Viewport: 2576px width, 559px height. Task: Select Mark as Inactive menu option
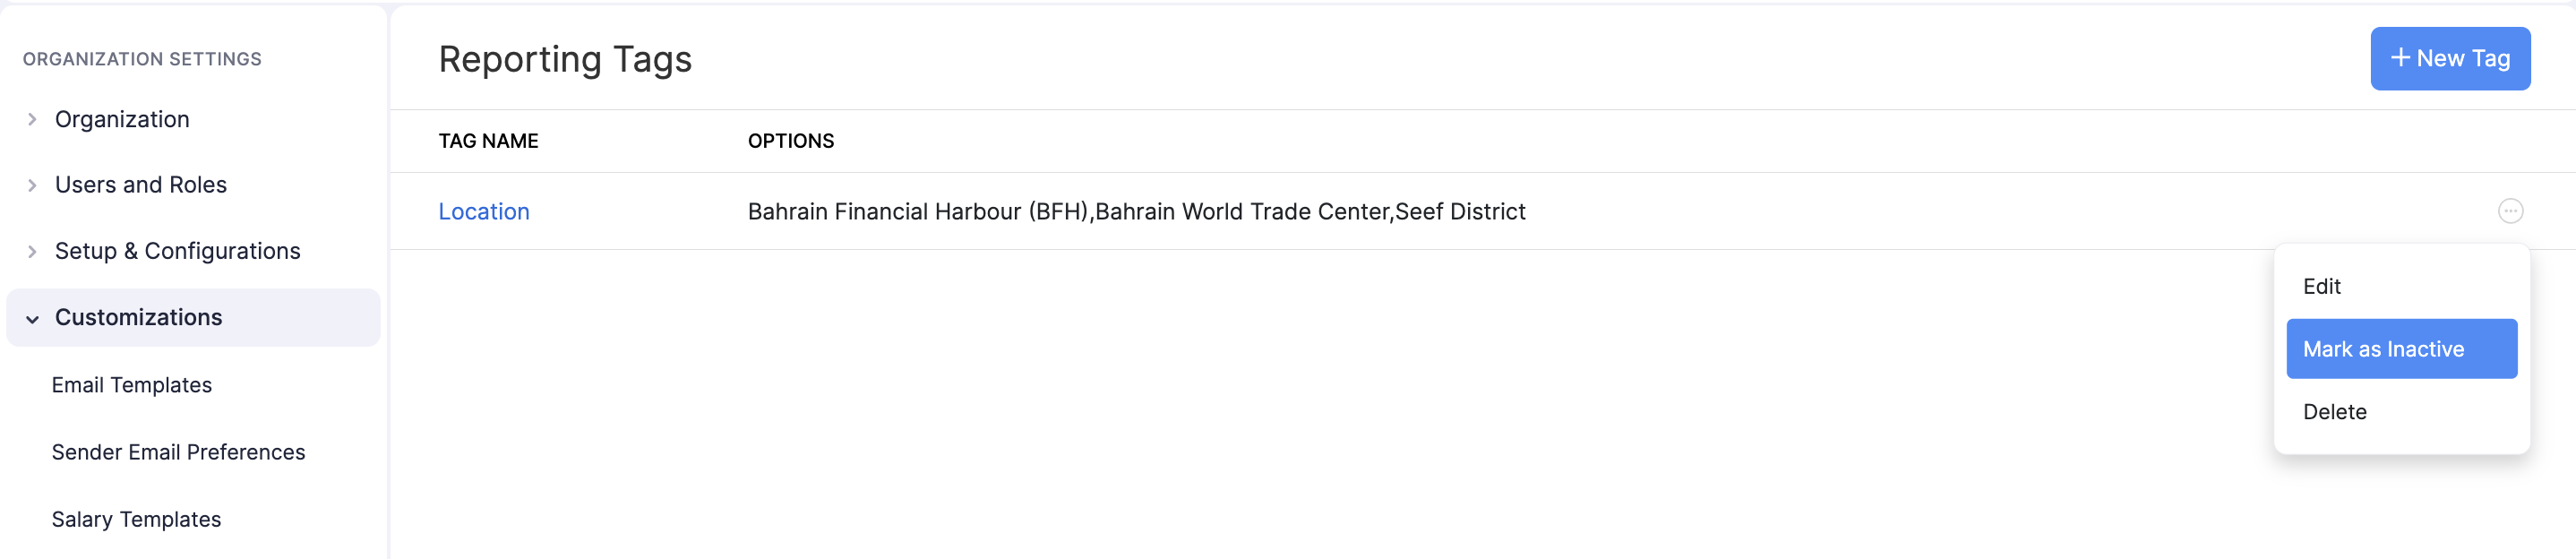(2383, 350)
